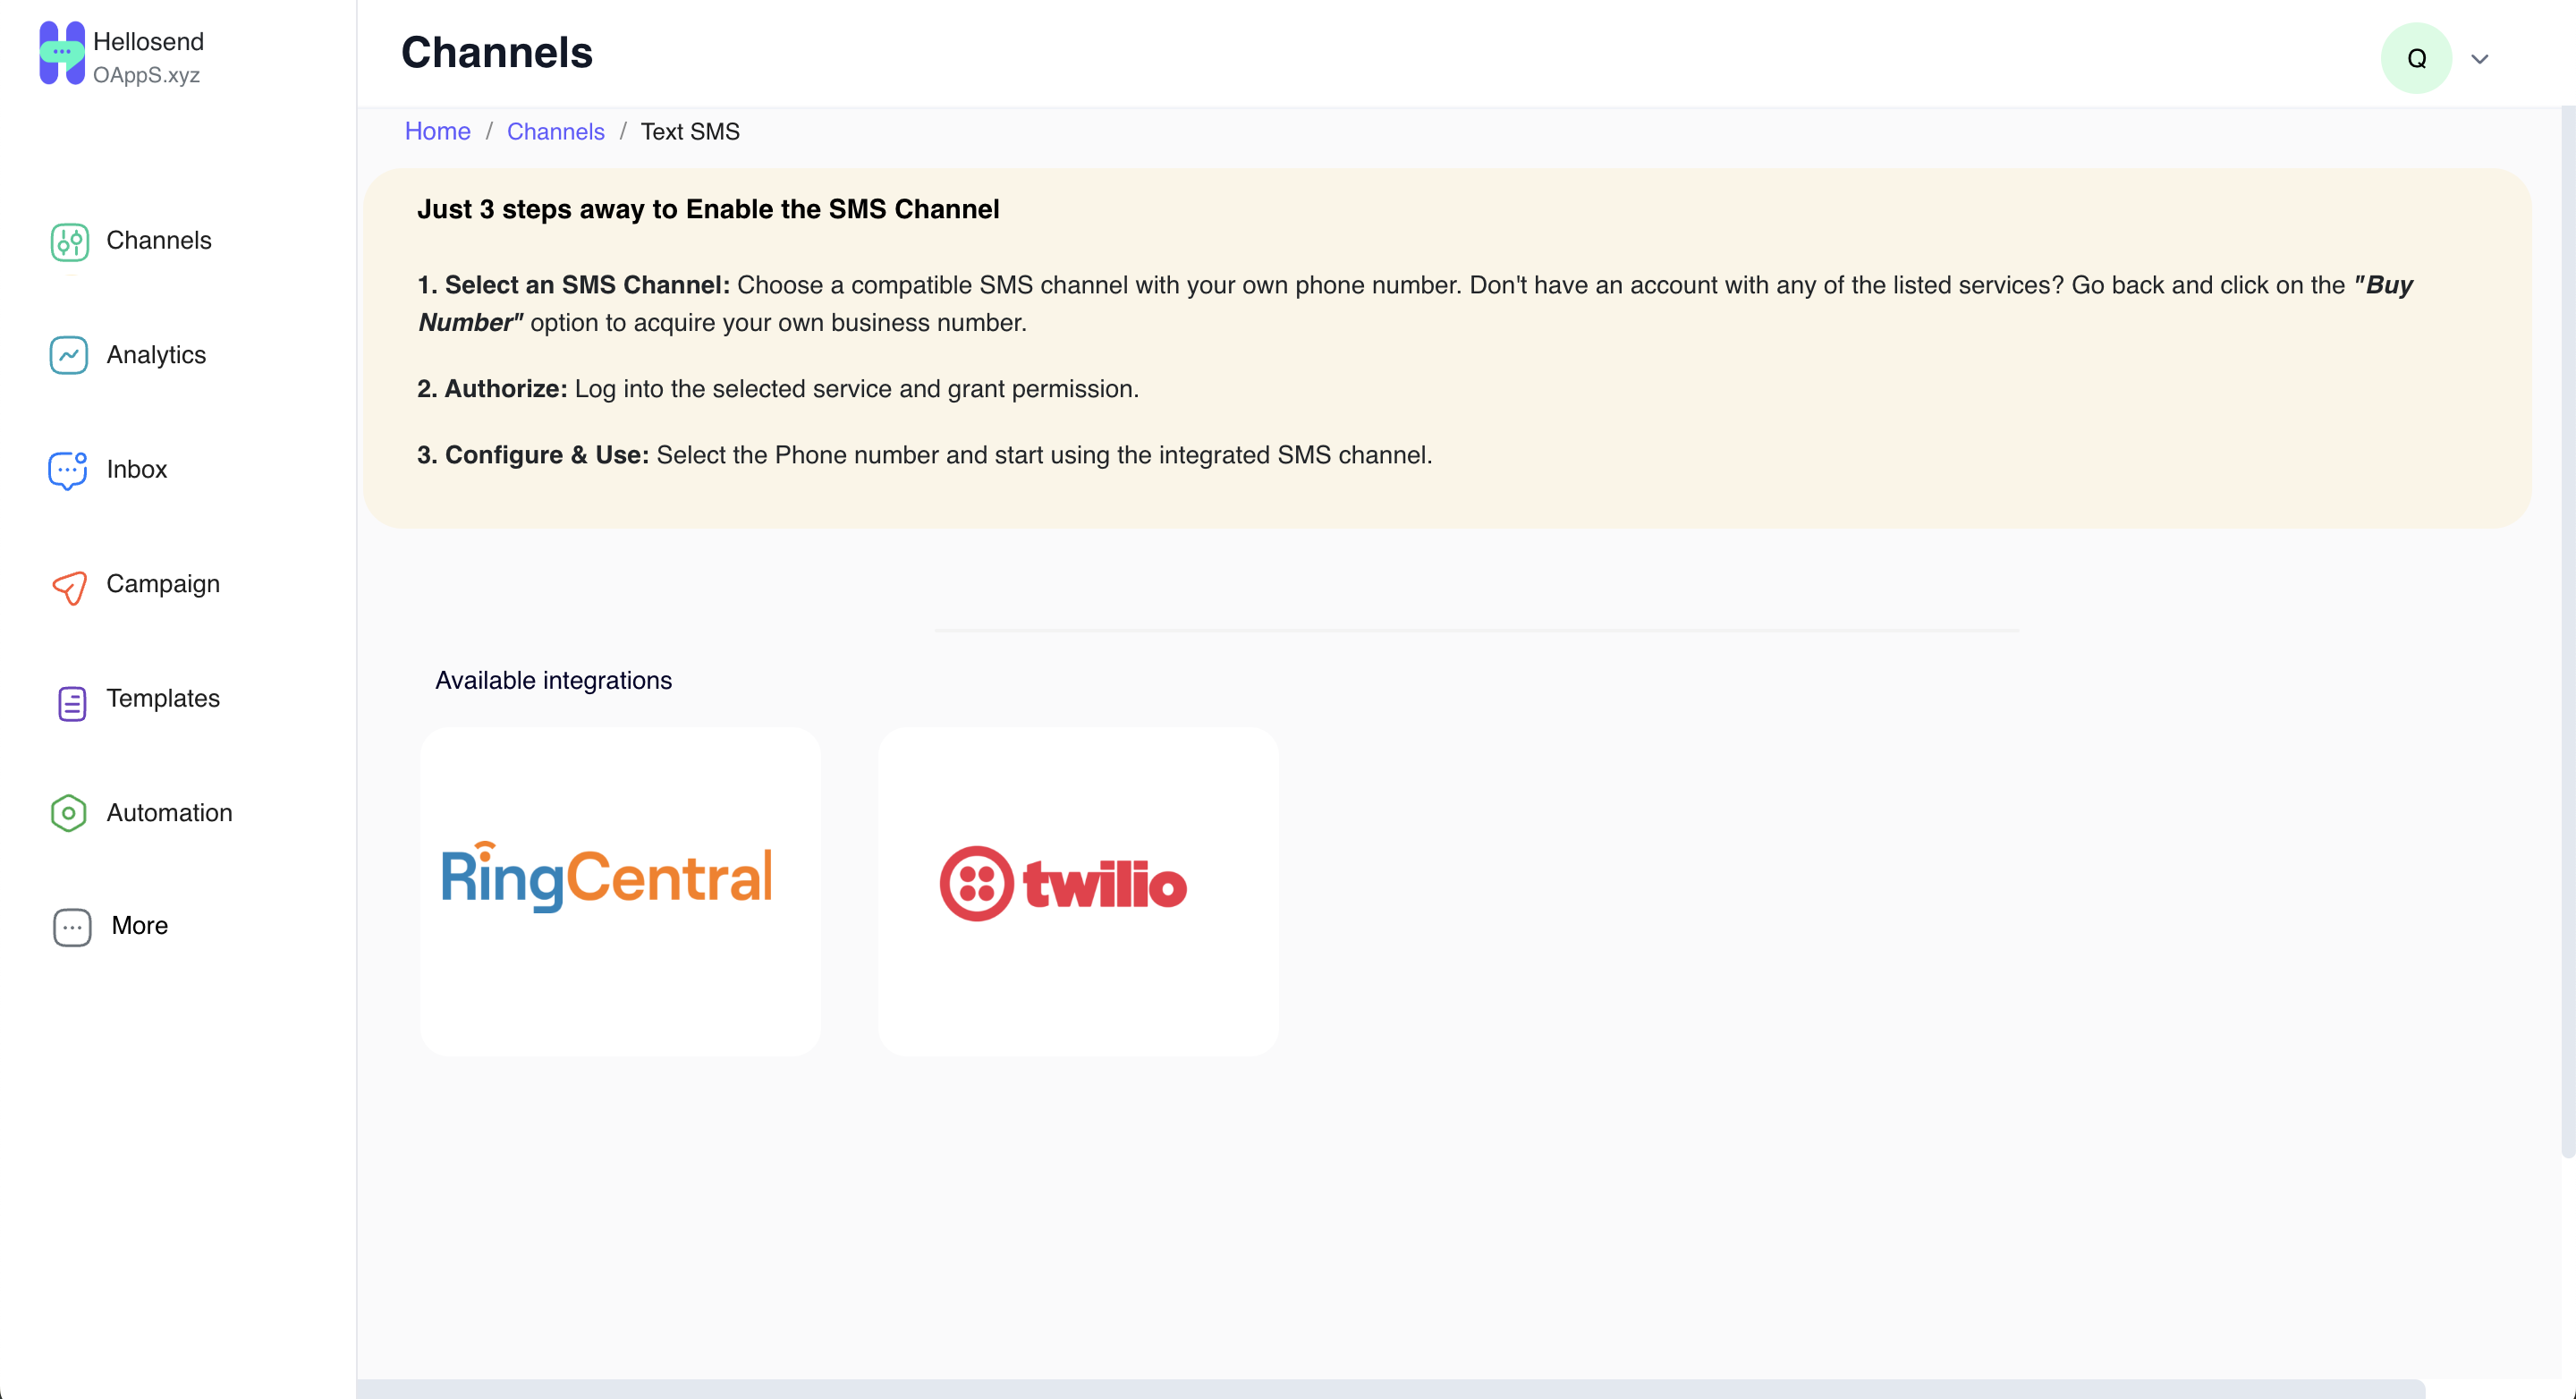Choose the Twilio integration card

[1078, 891]
